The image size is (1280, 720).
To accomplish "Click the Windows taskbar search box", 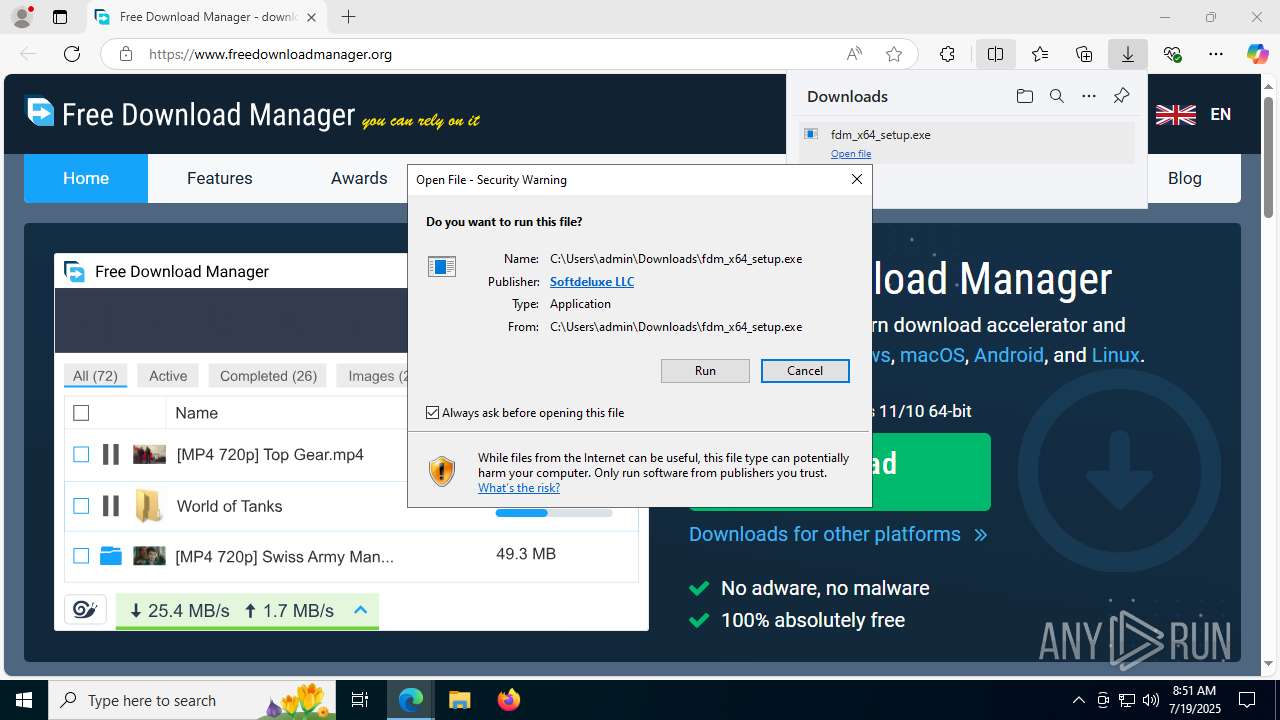I will tap(193, 700).
